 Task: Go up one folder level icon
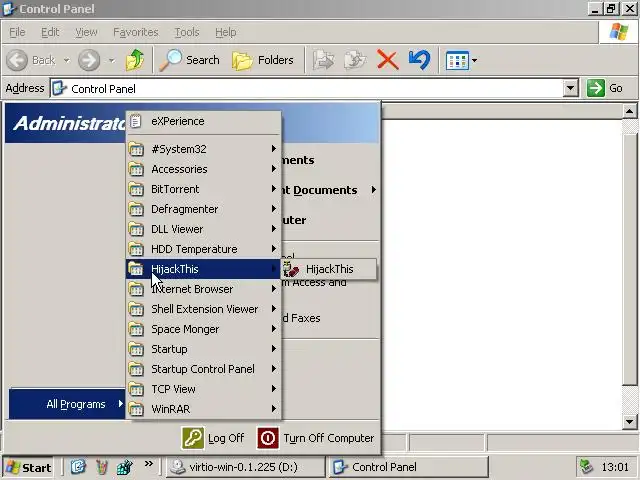click(x=135, y=60)
